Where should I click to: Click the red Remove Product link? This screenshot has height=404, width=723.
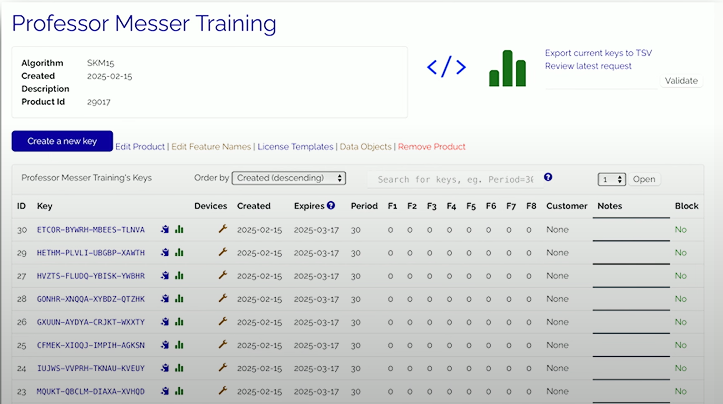[432, 147]
